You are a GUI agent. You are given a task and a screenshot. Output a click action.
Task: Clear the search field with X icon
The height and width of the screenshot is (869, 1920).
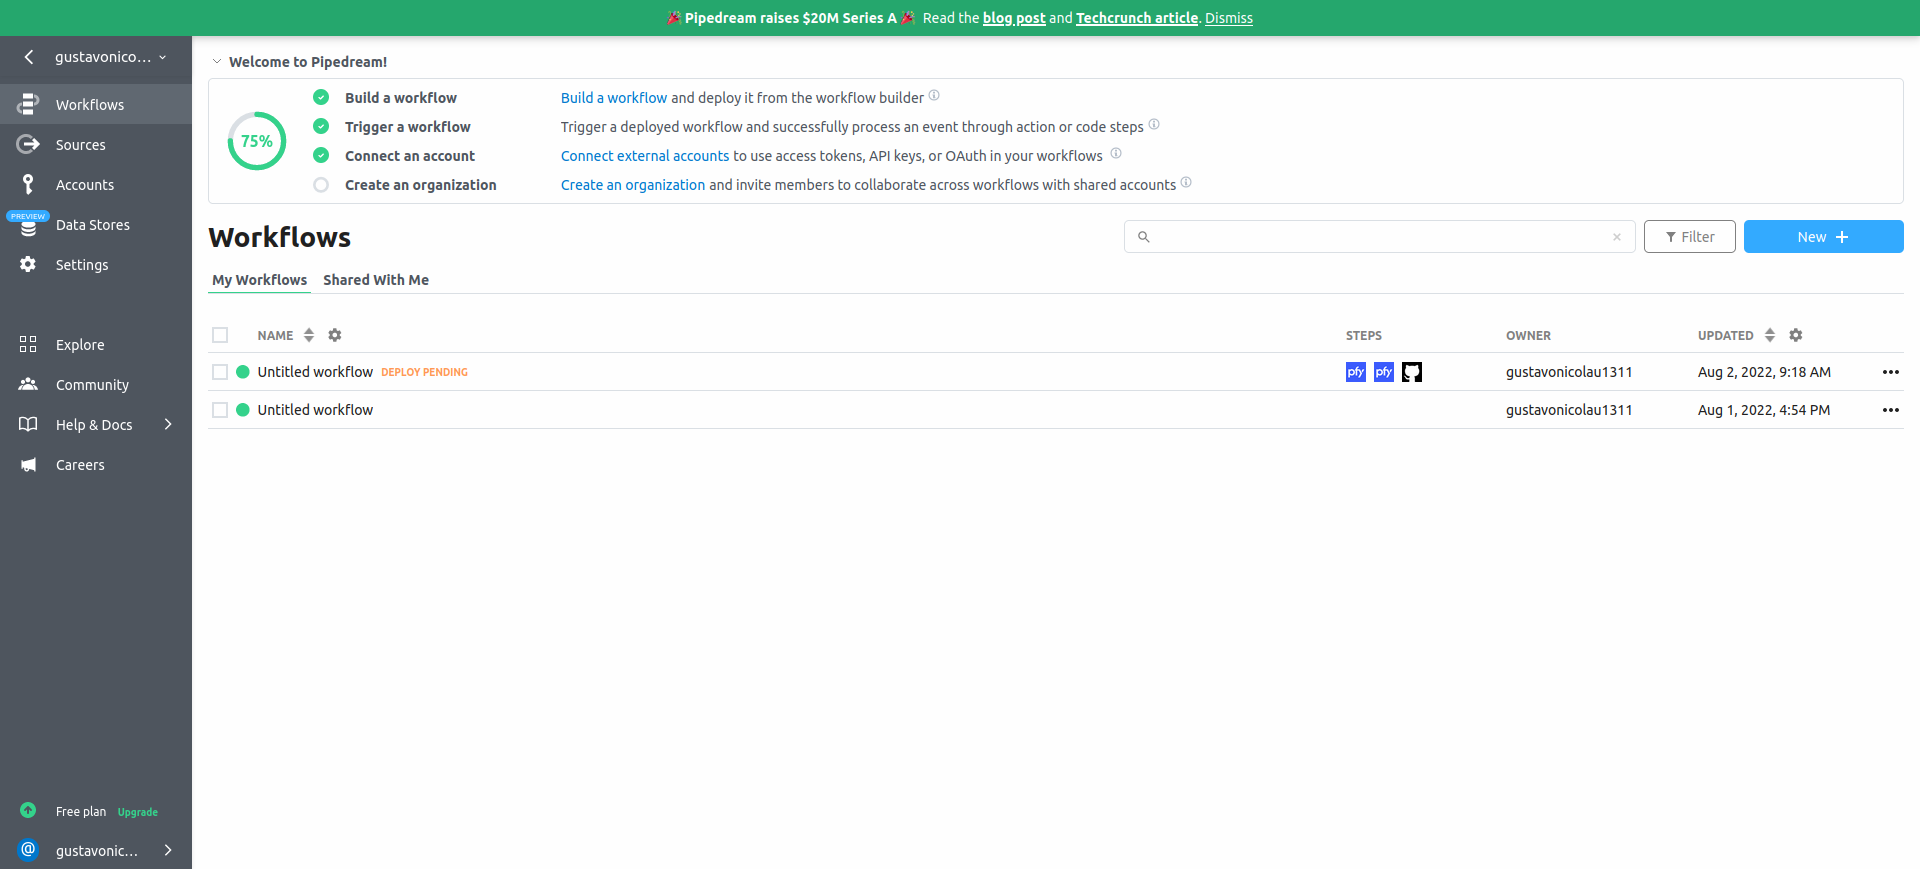1616,237
